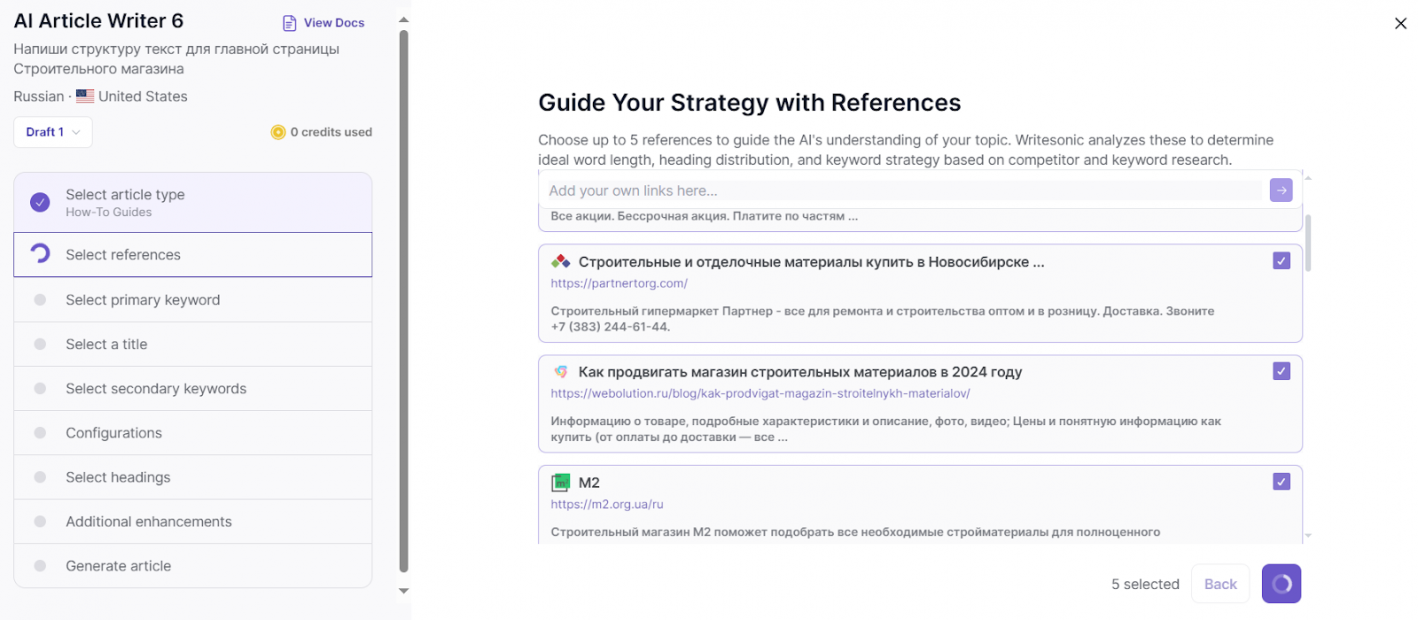Click the webolution favicon icon
The image size is (1418, 620).
pyautogui.click(x=560, y=372)
